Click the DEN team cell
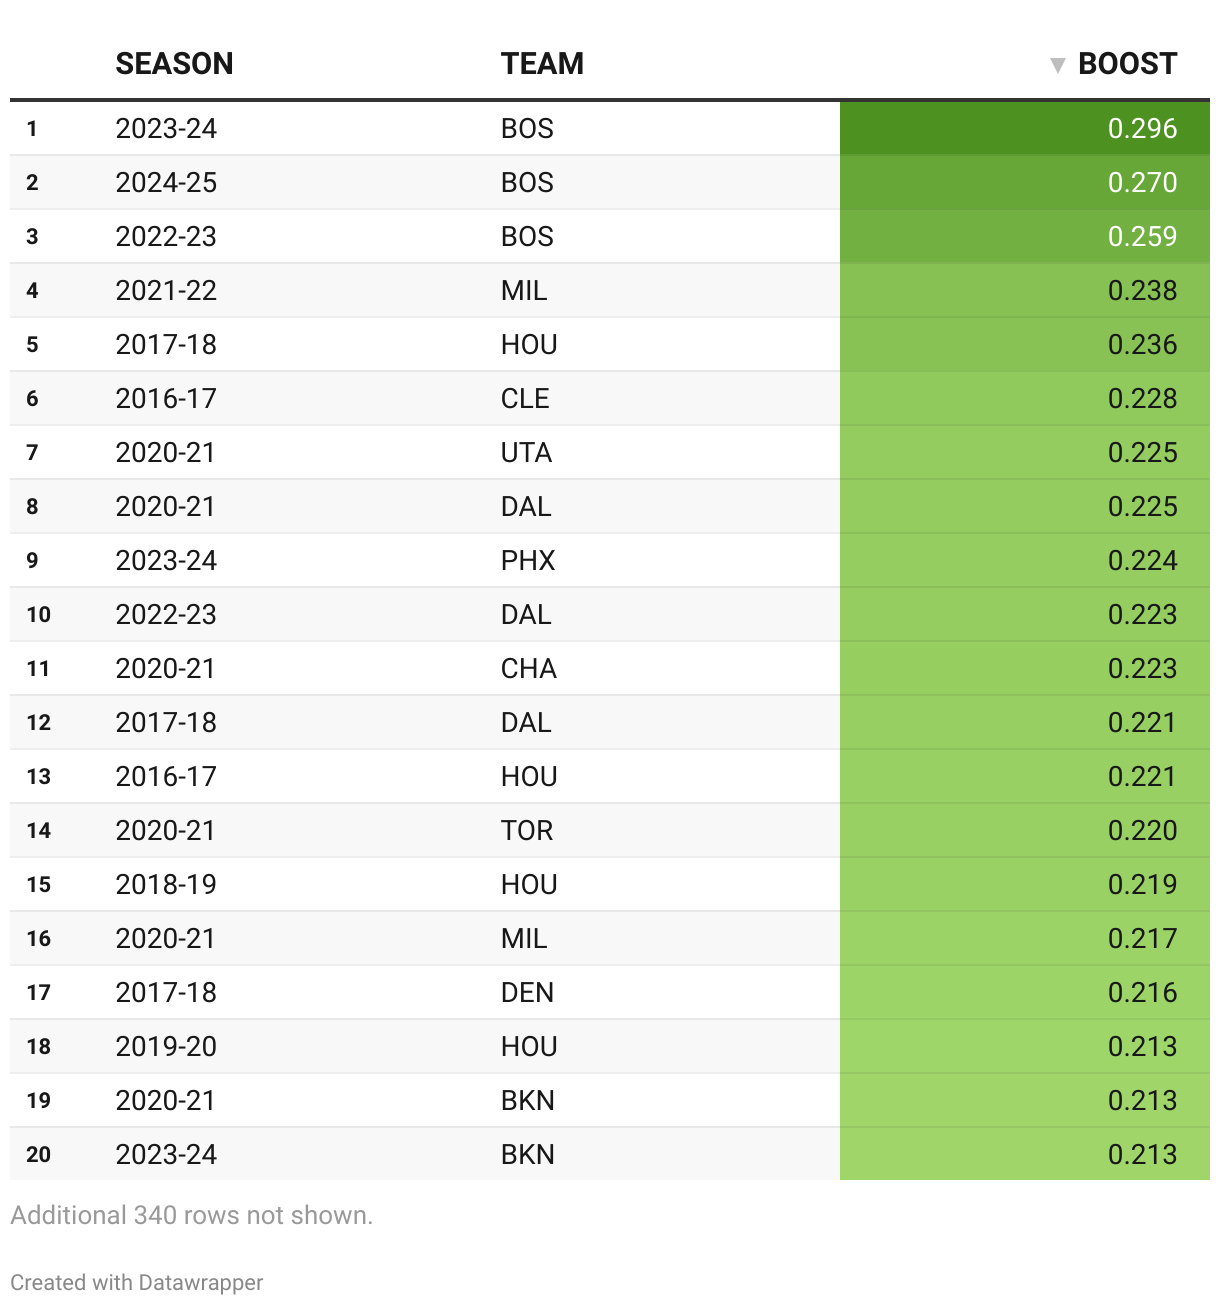This screenshot has height=1306, width=1220. [527, 992]
